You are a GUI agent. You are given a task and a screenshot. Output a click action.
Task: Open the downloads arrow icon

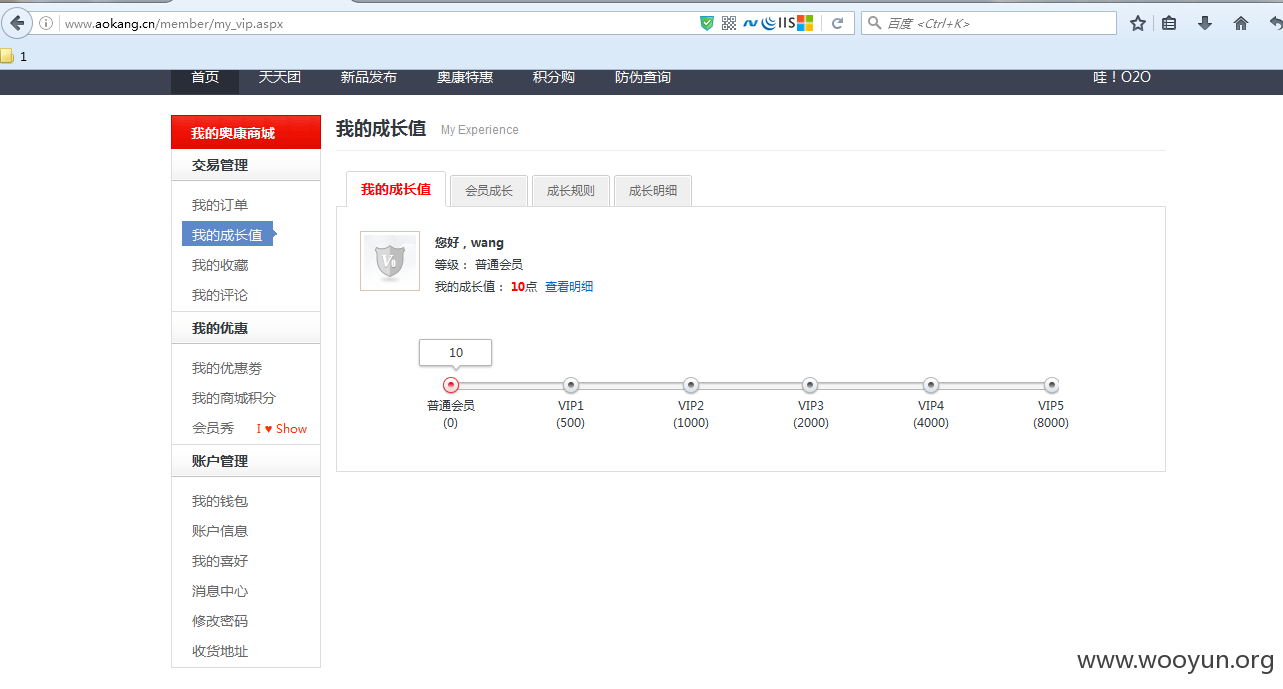pos(1205,23)
